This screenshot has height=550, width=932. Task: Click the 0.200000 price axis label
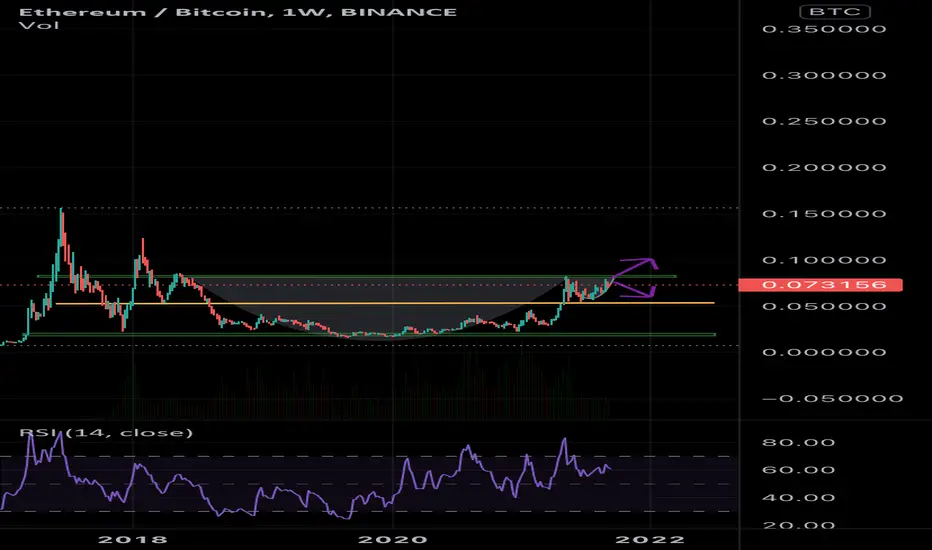tap(824, 168)
